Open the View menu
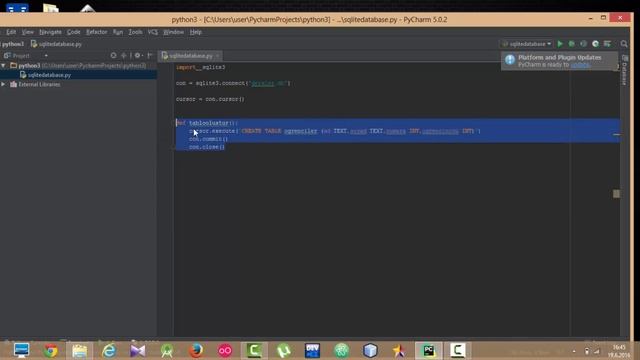This screenshot has width=640, height=360. [x=28, y=32]
